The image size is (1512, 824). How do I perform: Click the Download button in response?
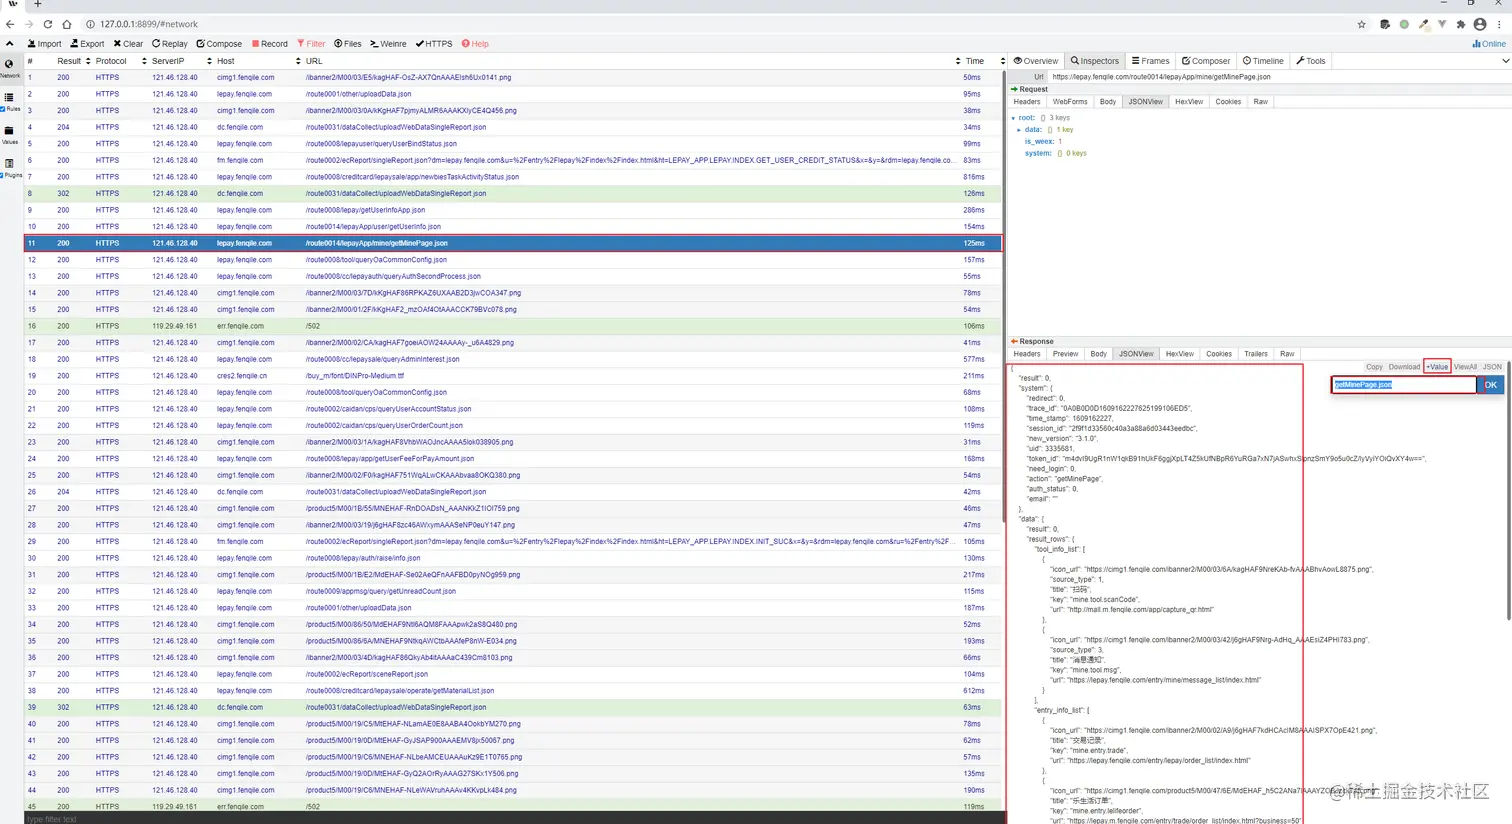tap(1404, 367)
